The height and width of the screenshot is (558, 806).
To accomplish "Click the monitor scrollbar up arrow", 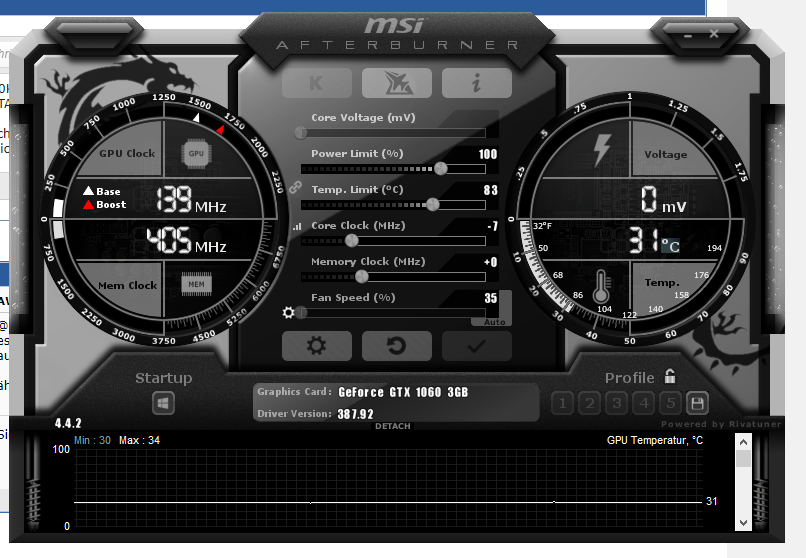I will coord(743,442).
